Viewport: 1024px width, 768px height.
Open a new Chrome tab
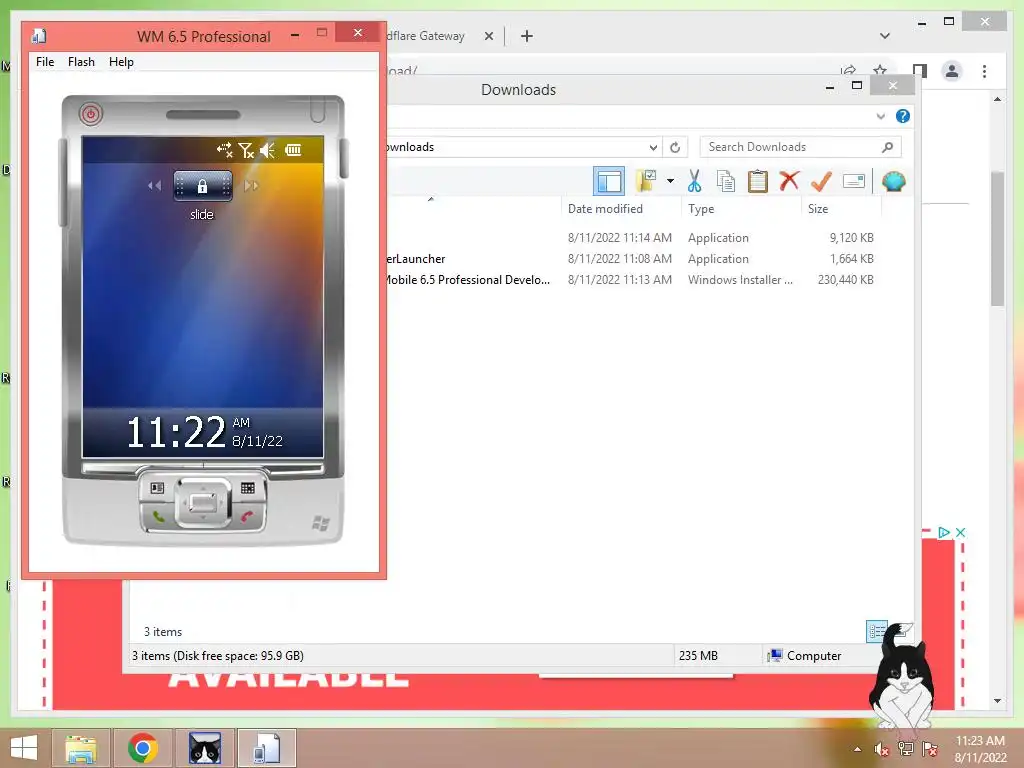pos(527,36)
